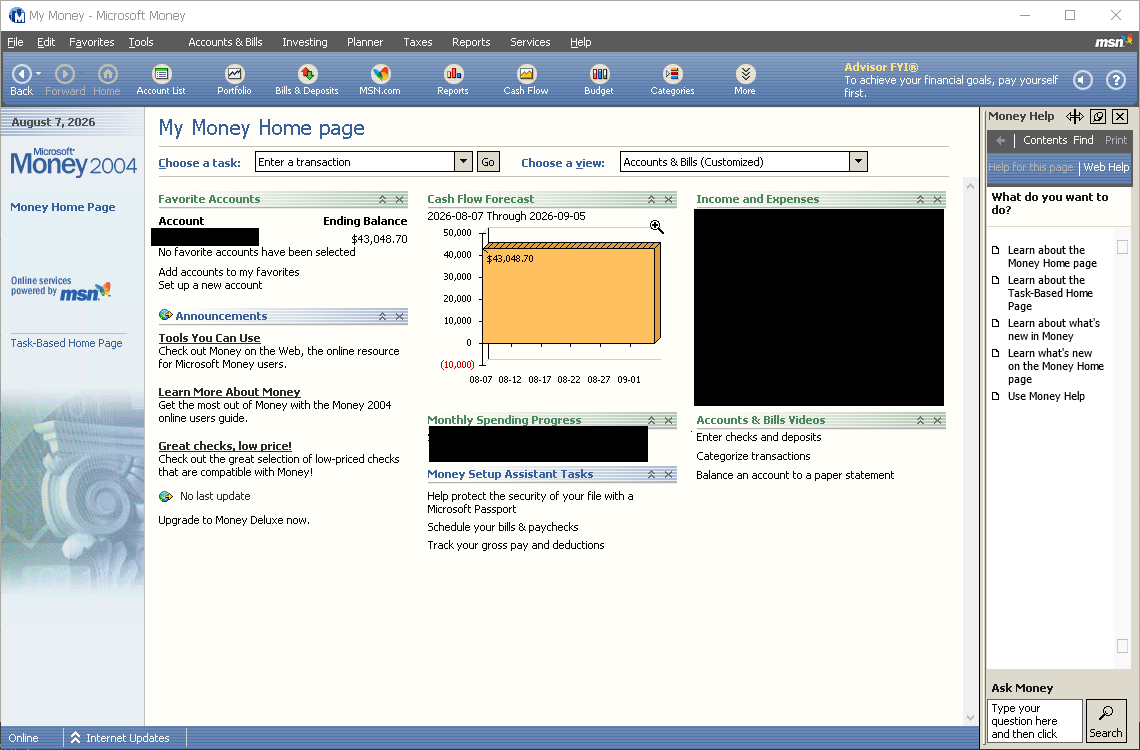Collapse the Money Setup Assistant Tasks section
Viewport: 1140px width, 750px height.
click(651, 475)
